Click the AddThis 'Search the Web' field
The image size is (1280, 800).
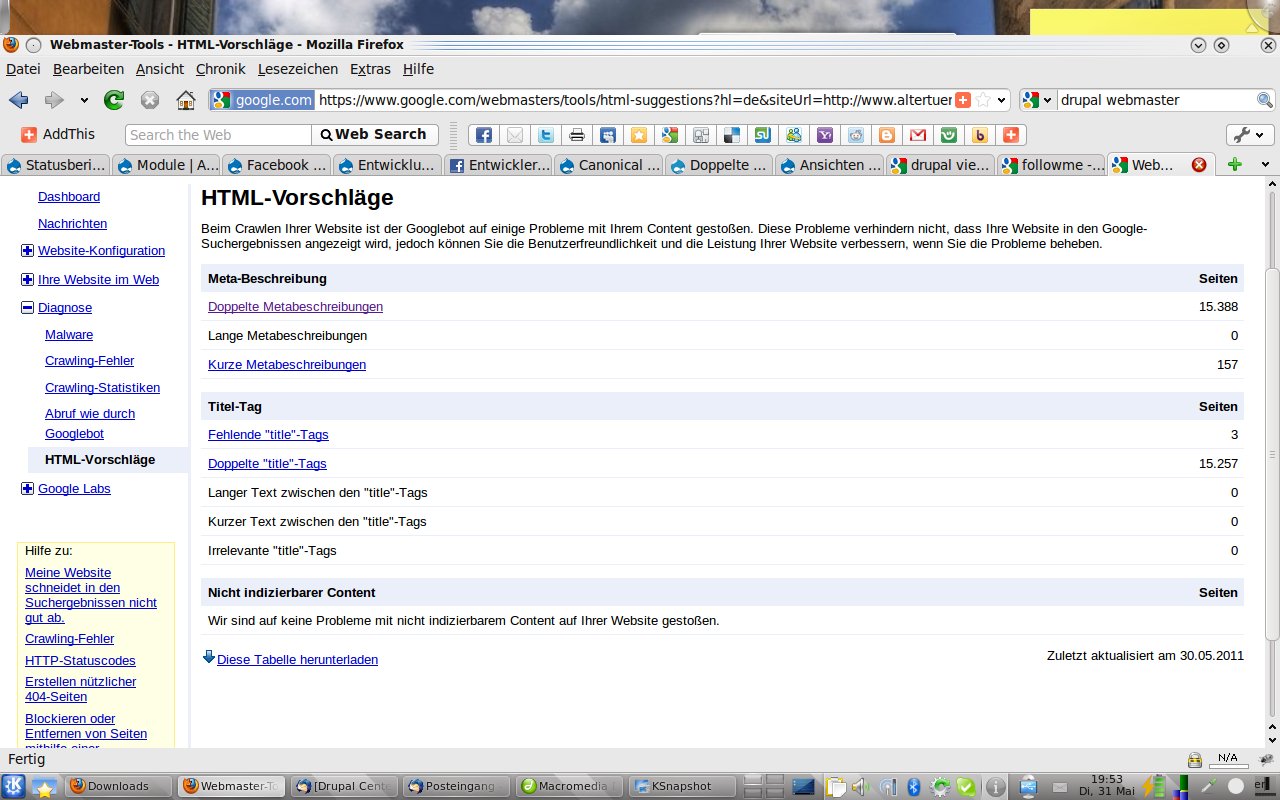click(x=218, y=135)
